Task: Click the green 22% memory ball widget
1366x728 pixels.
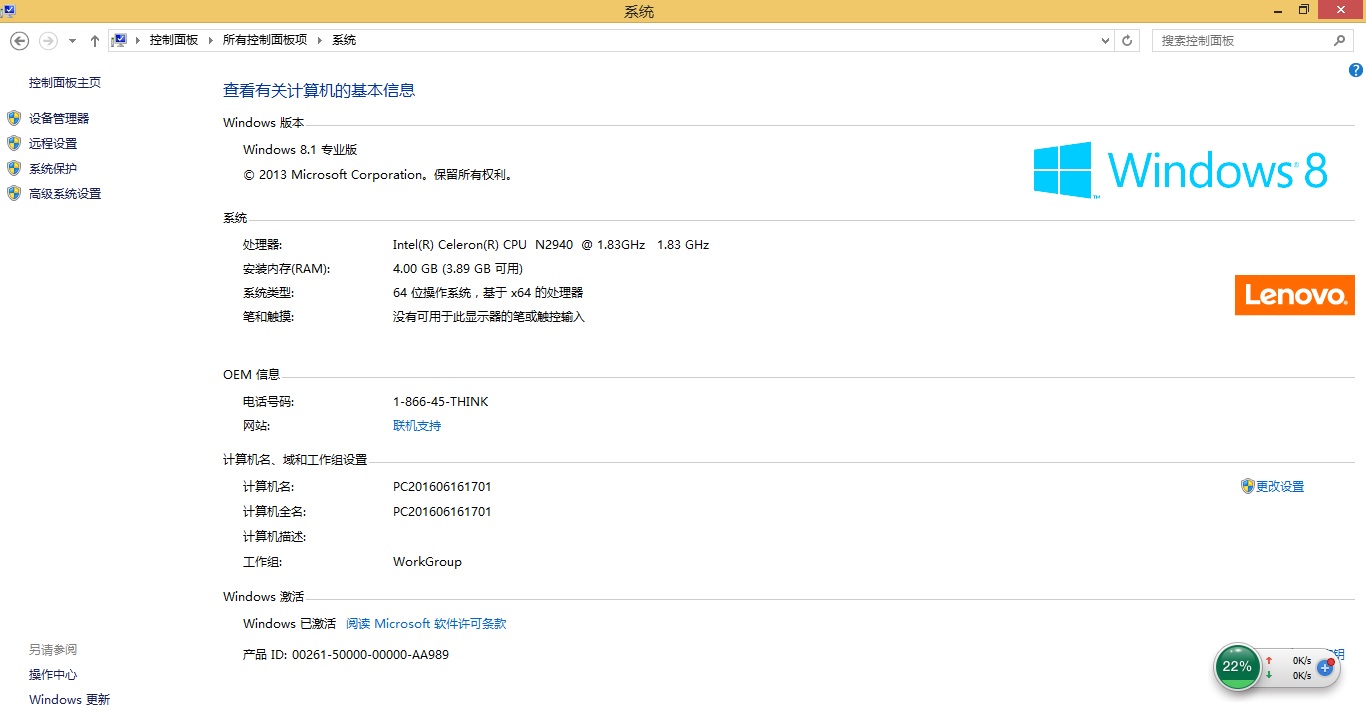Action: [x=1237, y=667]
